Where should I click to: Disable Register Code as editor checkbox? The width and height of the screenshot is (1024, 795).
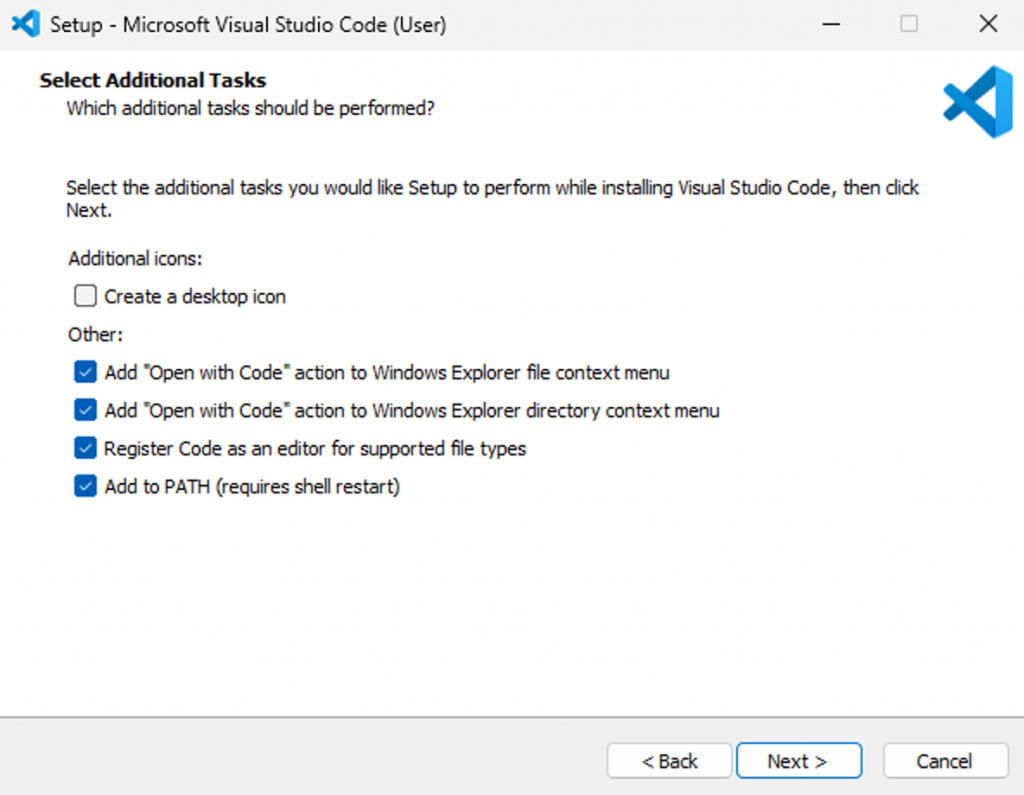(86, 449)
